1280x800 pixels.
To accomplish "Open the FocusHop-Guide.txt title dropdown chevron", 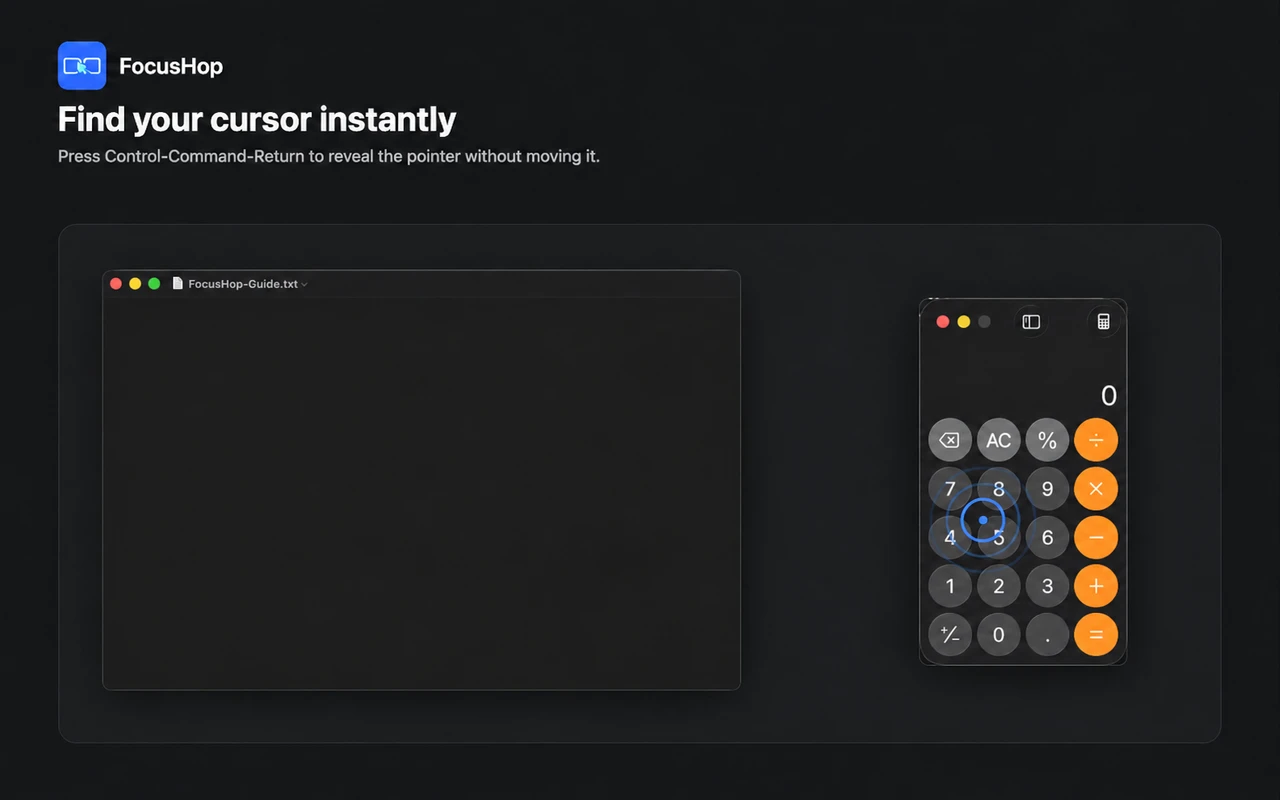I will coord(304,285).
